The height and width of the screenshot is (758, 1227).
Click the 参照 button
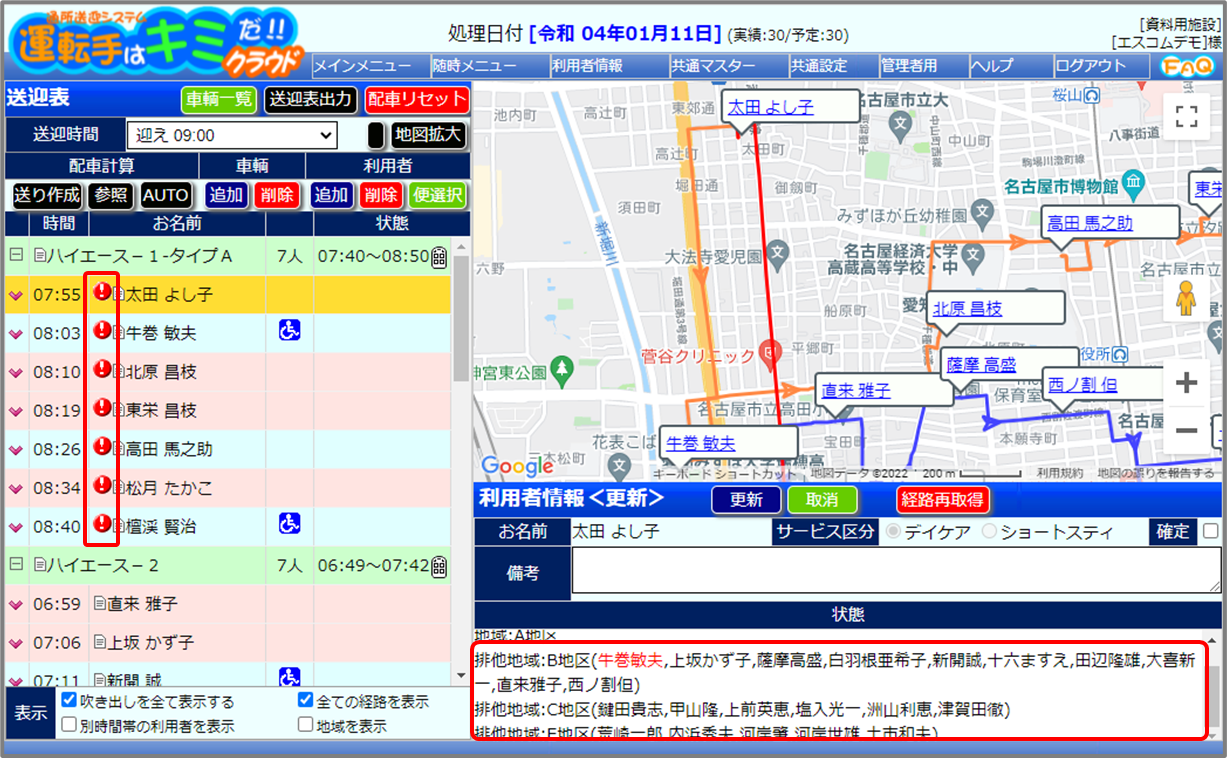click(111, 195)
